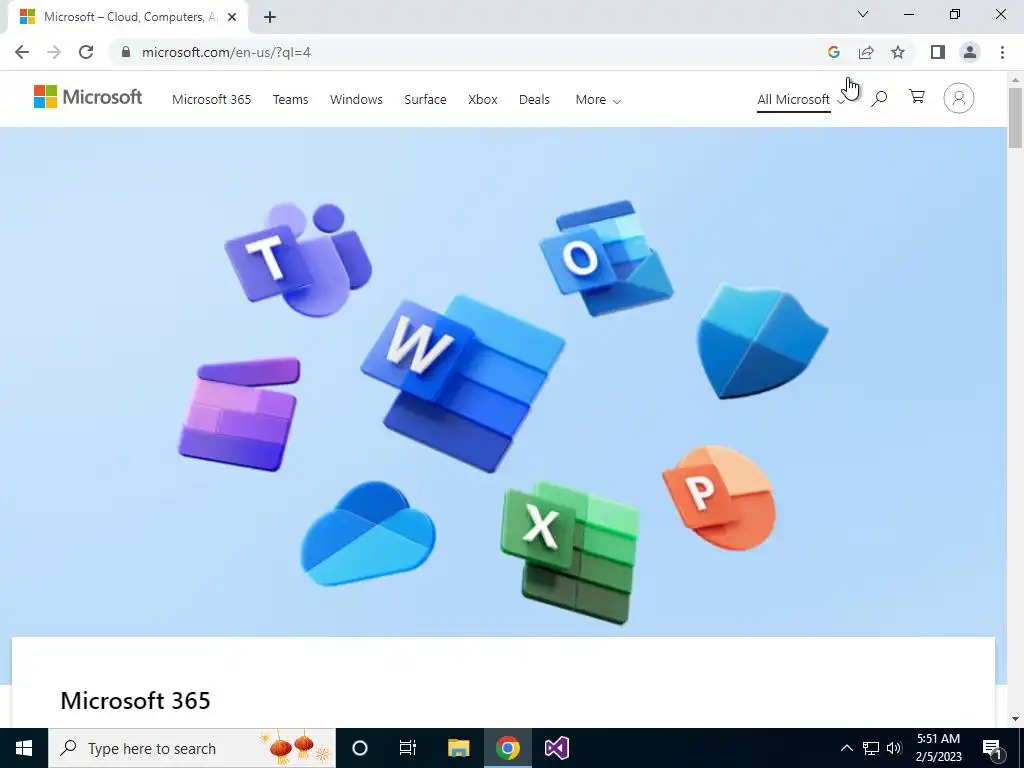
Task: Click Chrome icon on the taskbar
Action: [507, 748]
